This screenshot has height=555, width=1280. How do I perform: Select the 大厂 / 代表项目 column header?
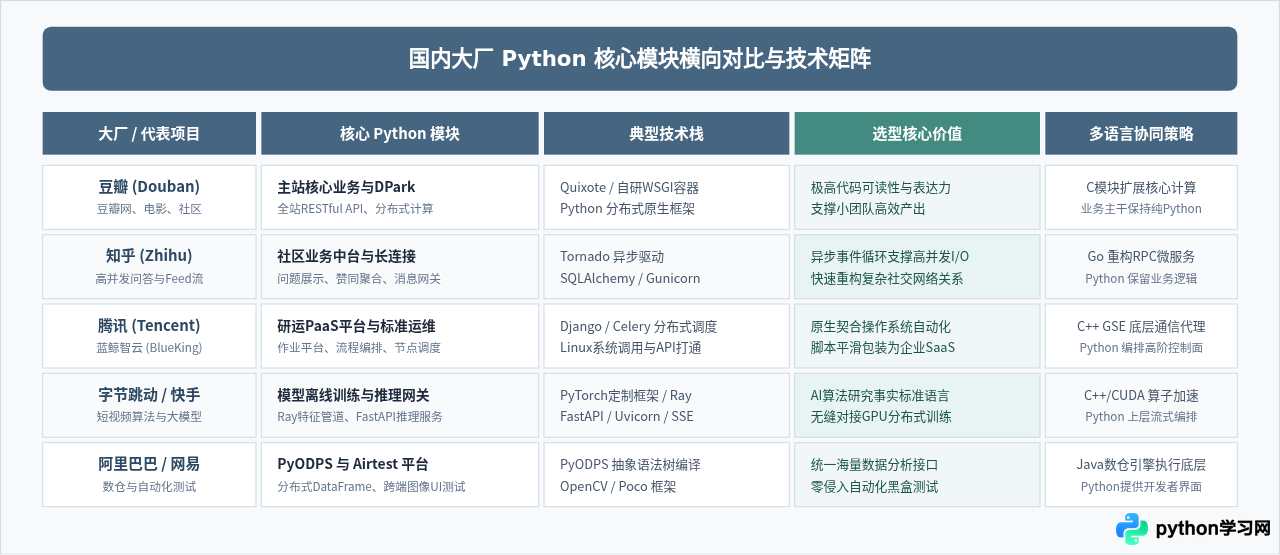149,133
